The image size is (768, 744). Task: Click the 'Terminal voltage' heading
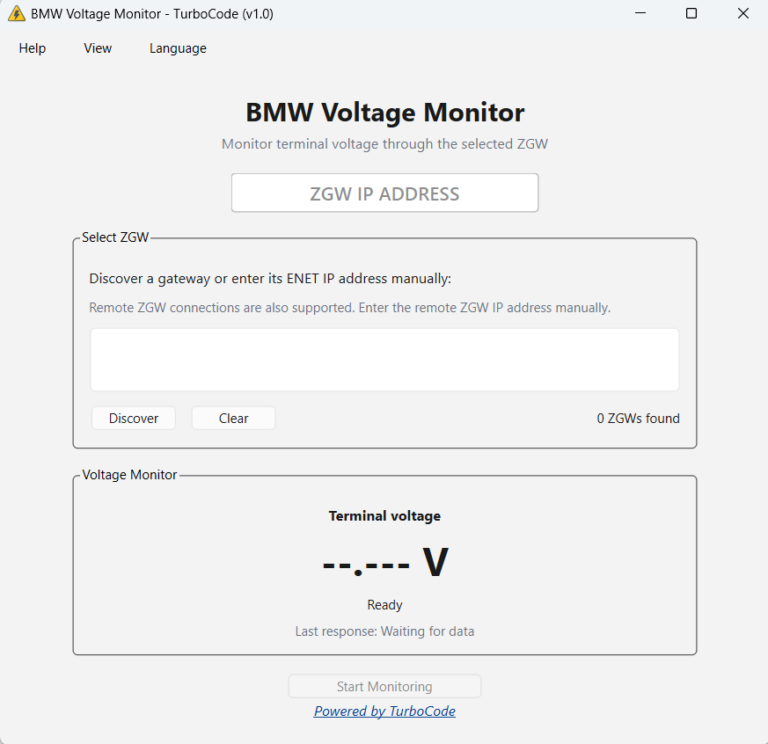pos(384,516)
